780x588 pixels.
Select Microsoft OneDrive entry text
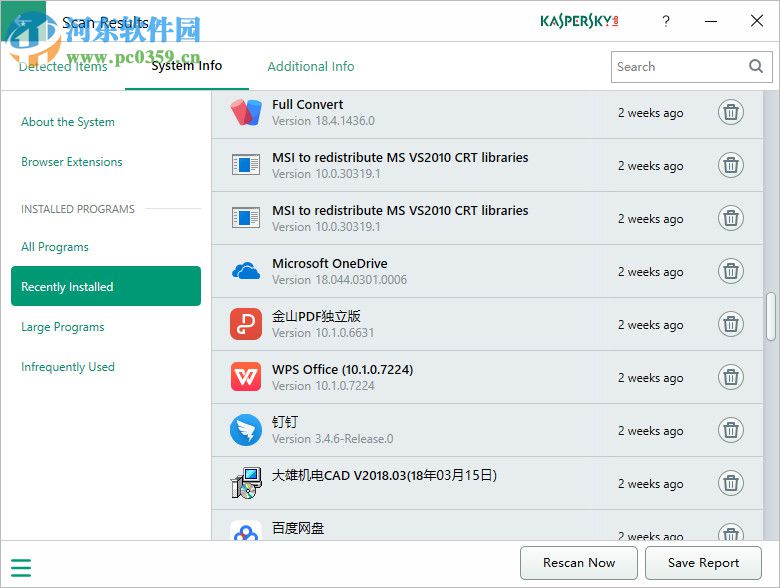pos(330,263)
